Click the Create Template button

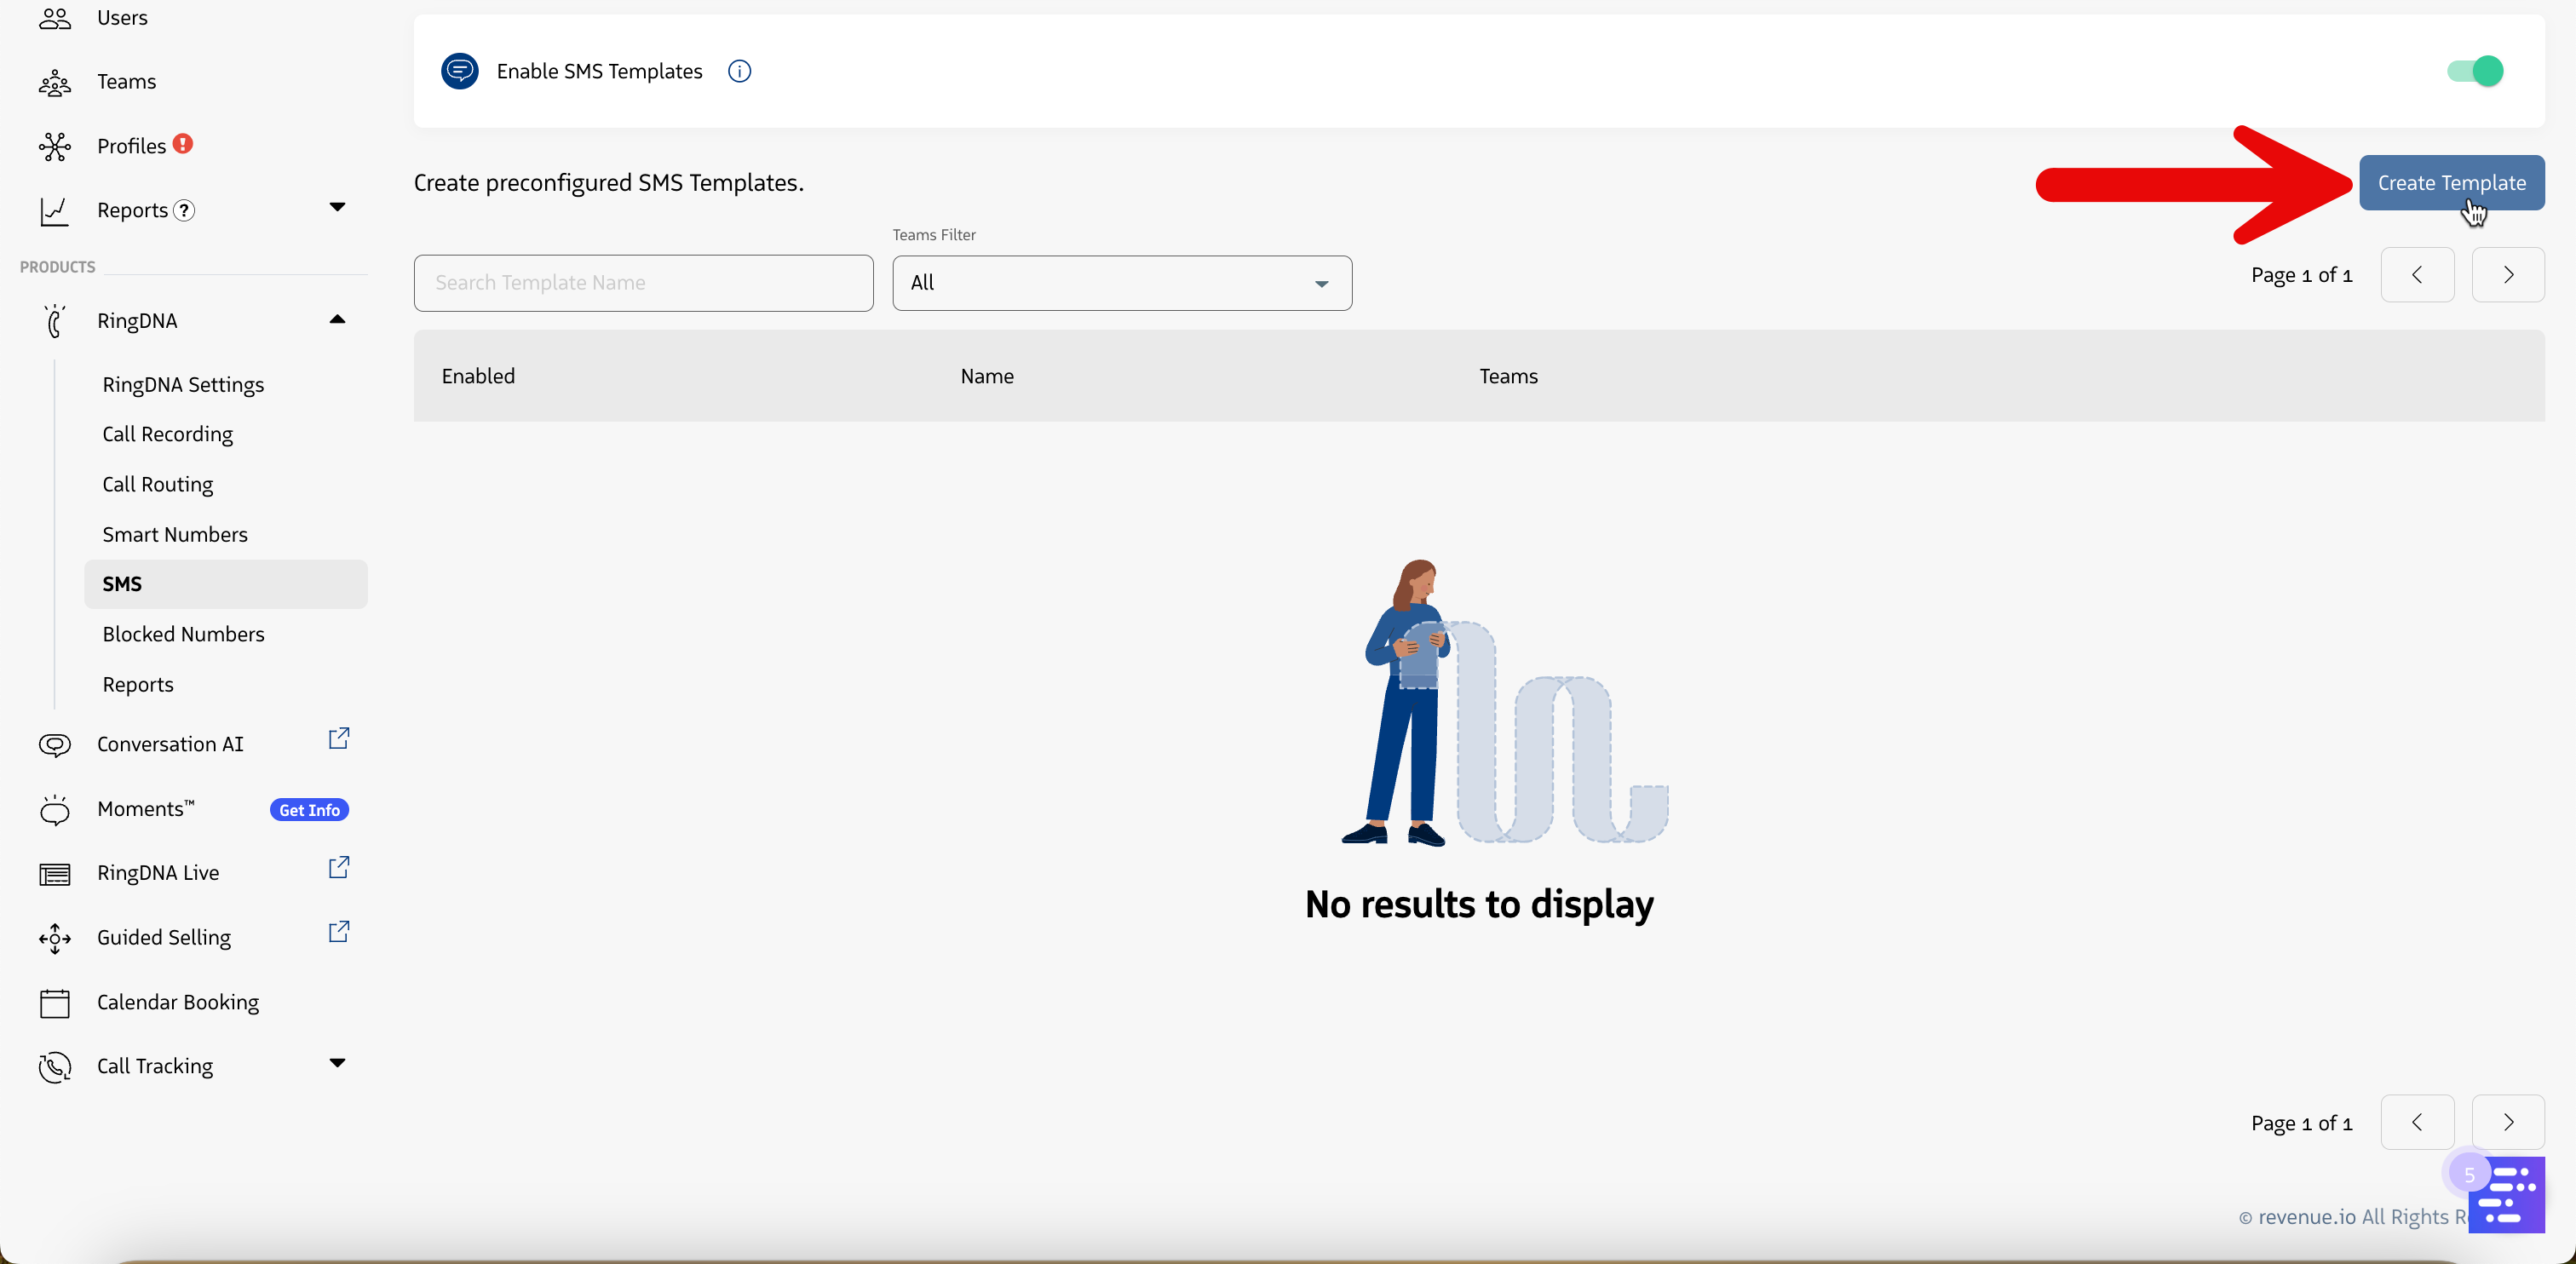click(2451, 183)
